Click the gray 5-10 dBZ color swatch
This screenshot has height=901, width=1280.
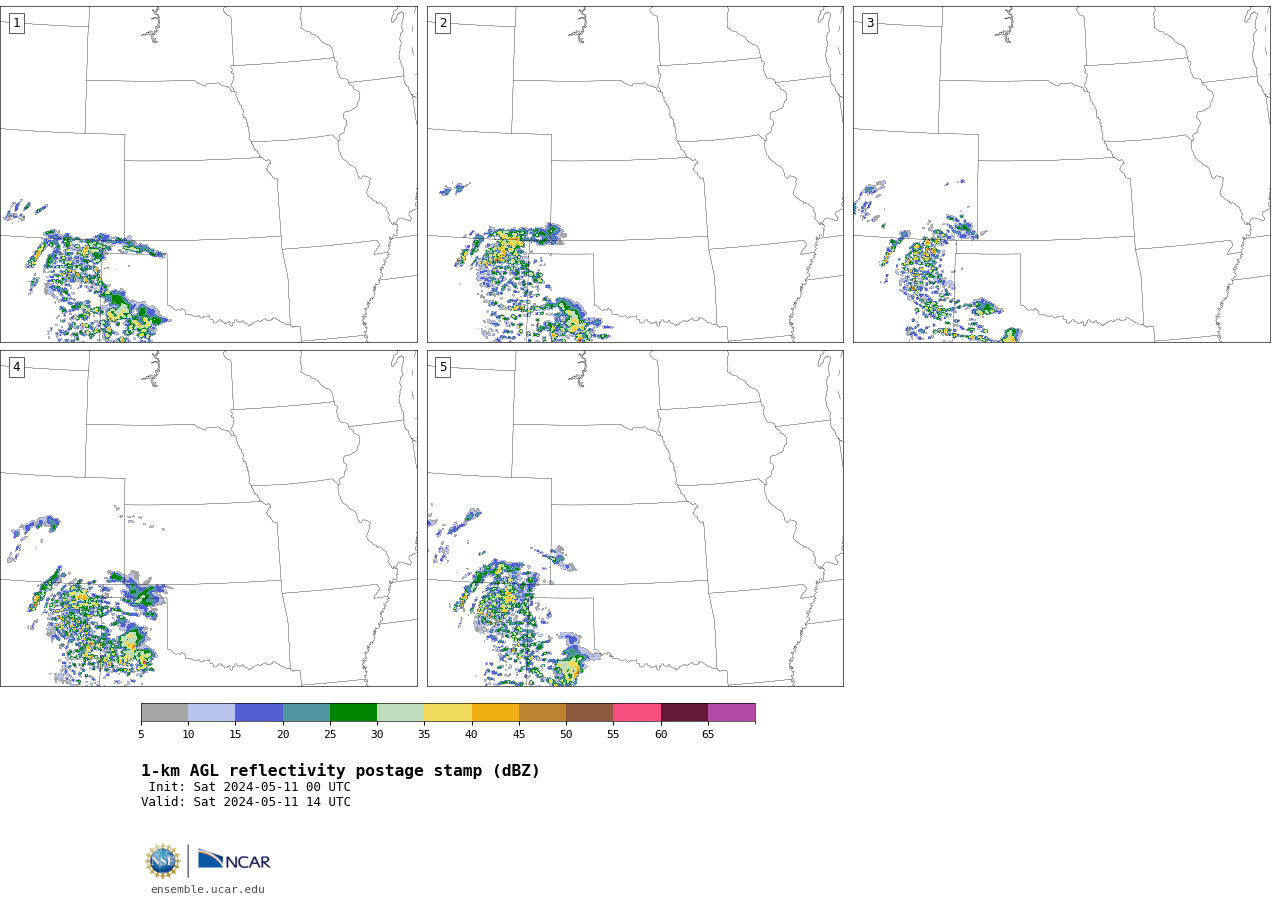tap(164, 712)
